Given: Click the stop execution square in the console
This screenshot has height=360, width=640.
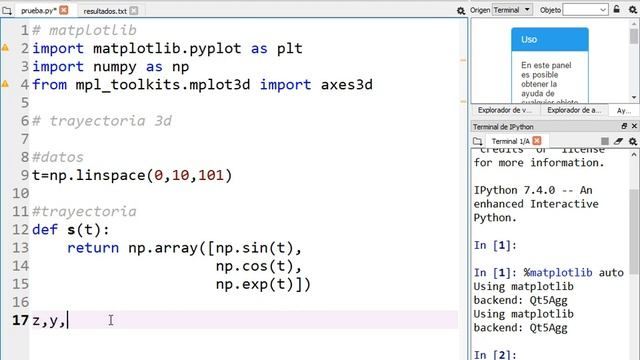Looking at the screenshot, I should coord(605,141).
